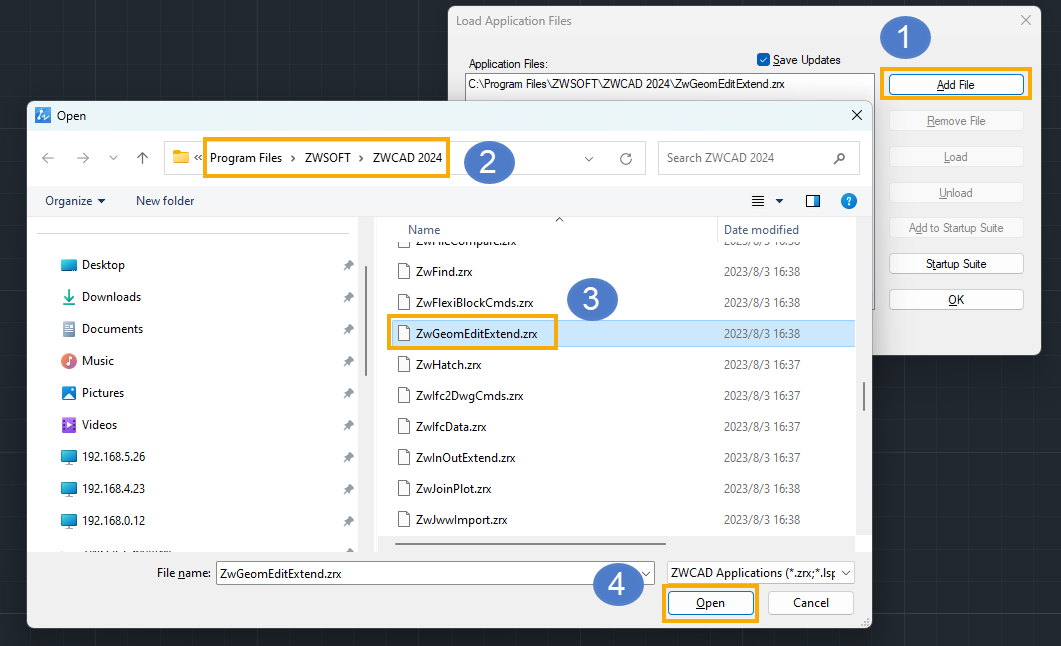
Task: Click Startup Suite button
Action: [x=955, y=264]
